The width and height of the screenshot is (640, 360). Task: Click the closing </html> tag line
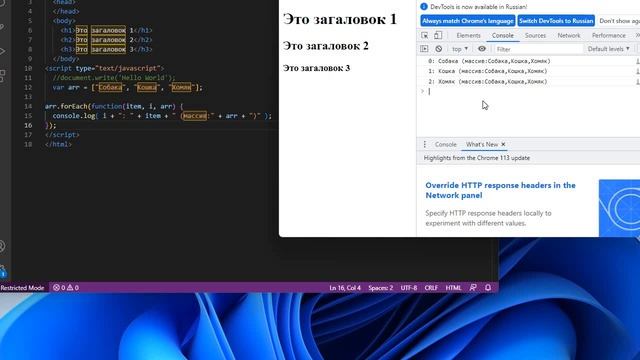58,144
